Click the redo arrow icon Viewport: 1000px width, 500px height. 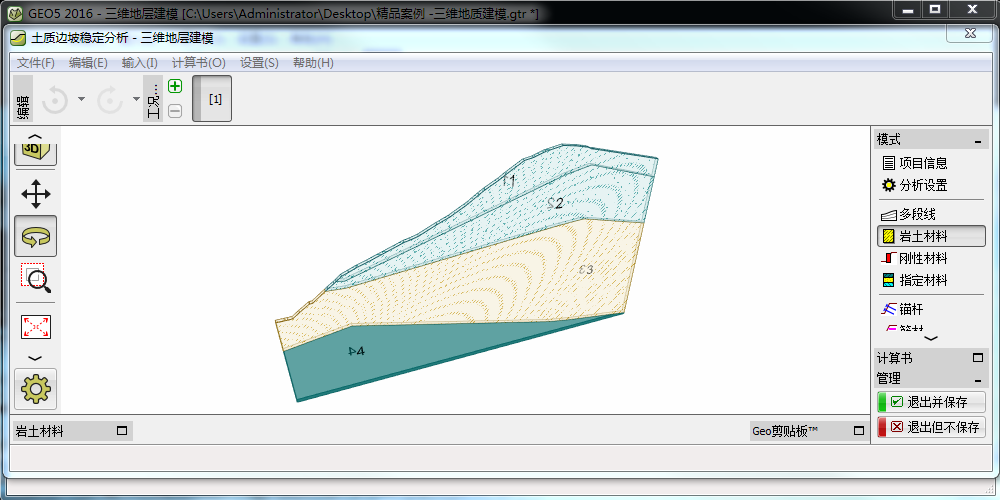(x=109, y=100)
